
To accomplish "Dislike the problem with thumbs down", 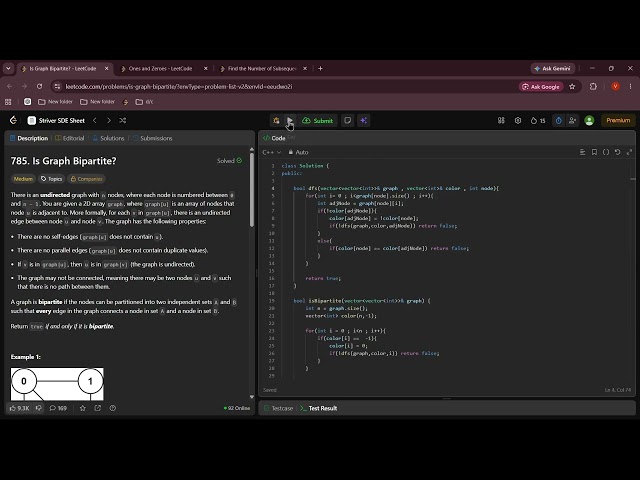I will point(39,408).
